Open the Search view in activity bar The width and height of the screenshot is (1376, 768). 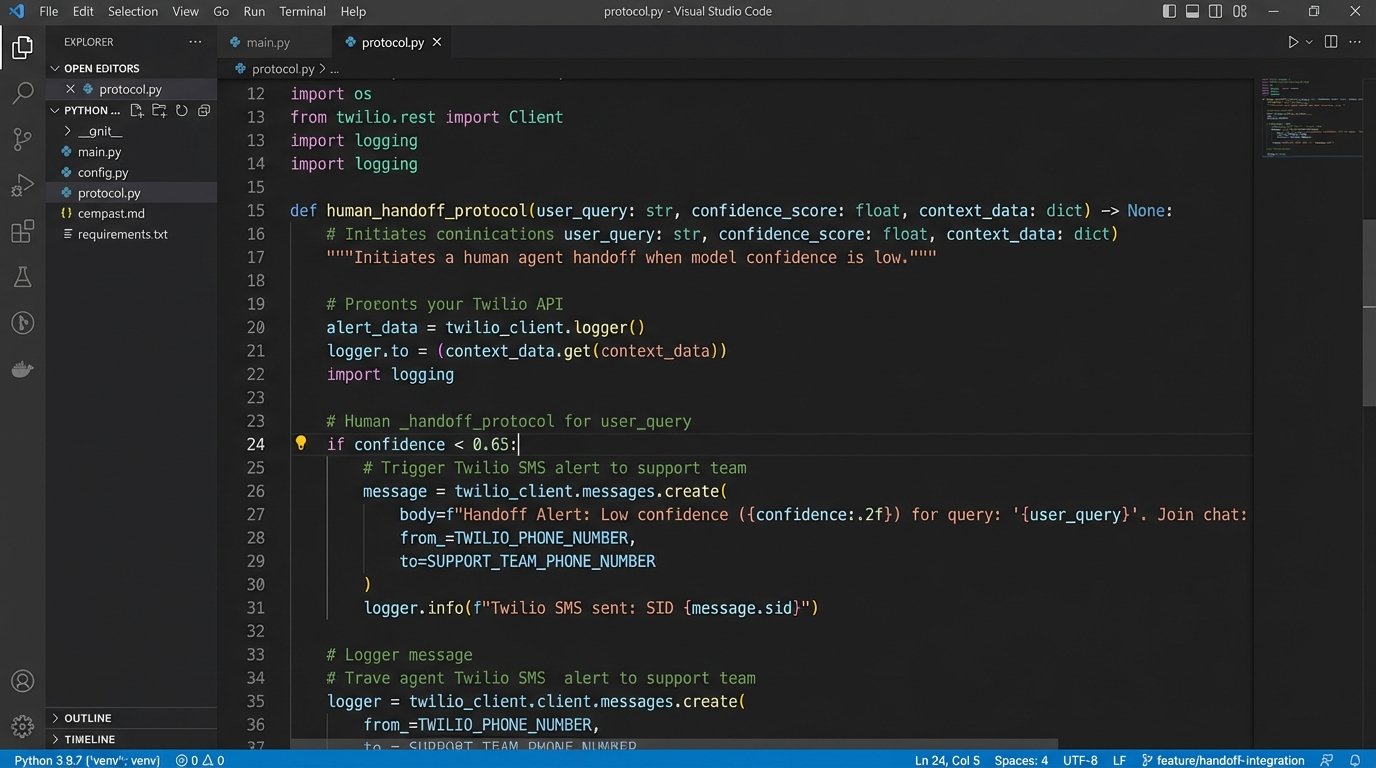point(22,94)
